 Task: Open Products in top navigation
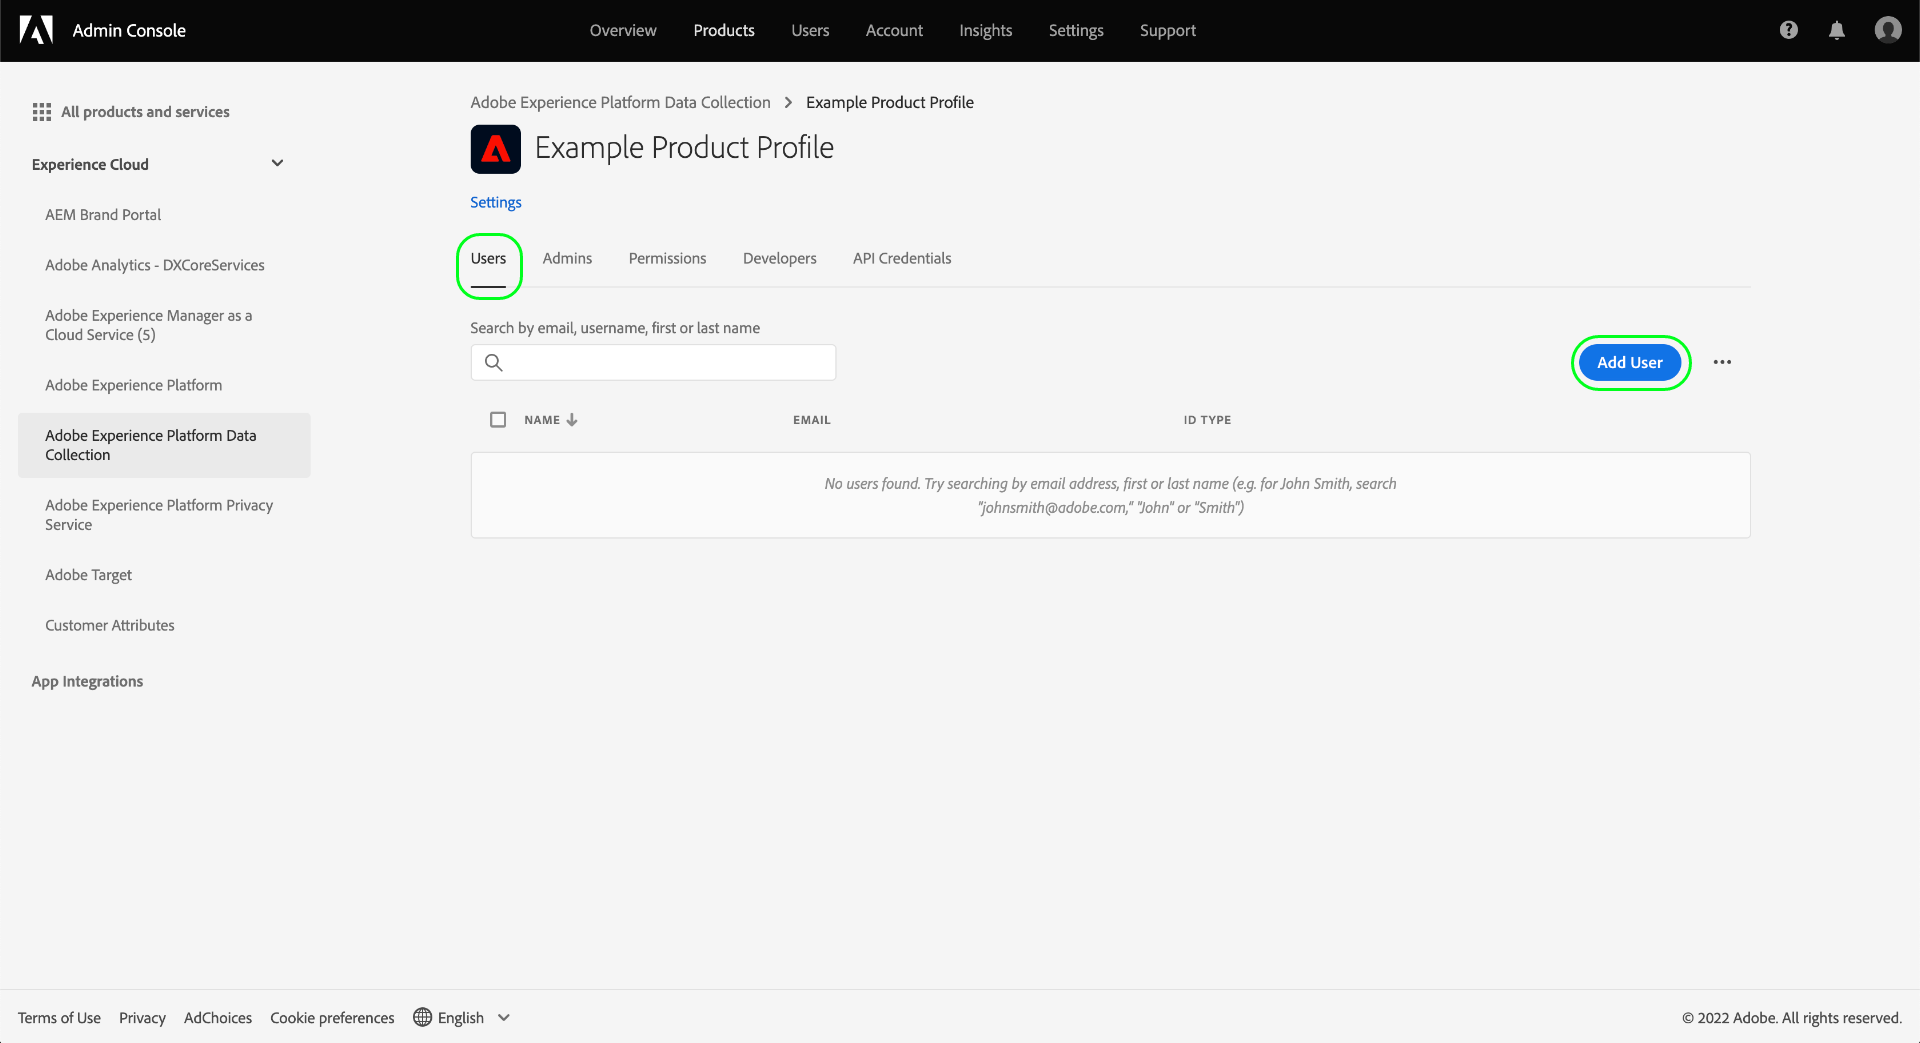(724, 30)
